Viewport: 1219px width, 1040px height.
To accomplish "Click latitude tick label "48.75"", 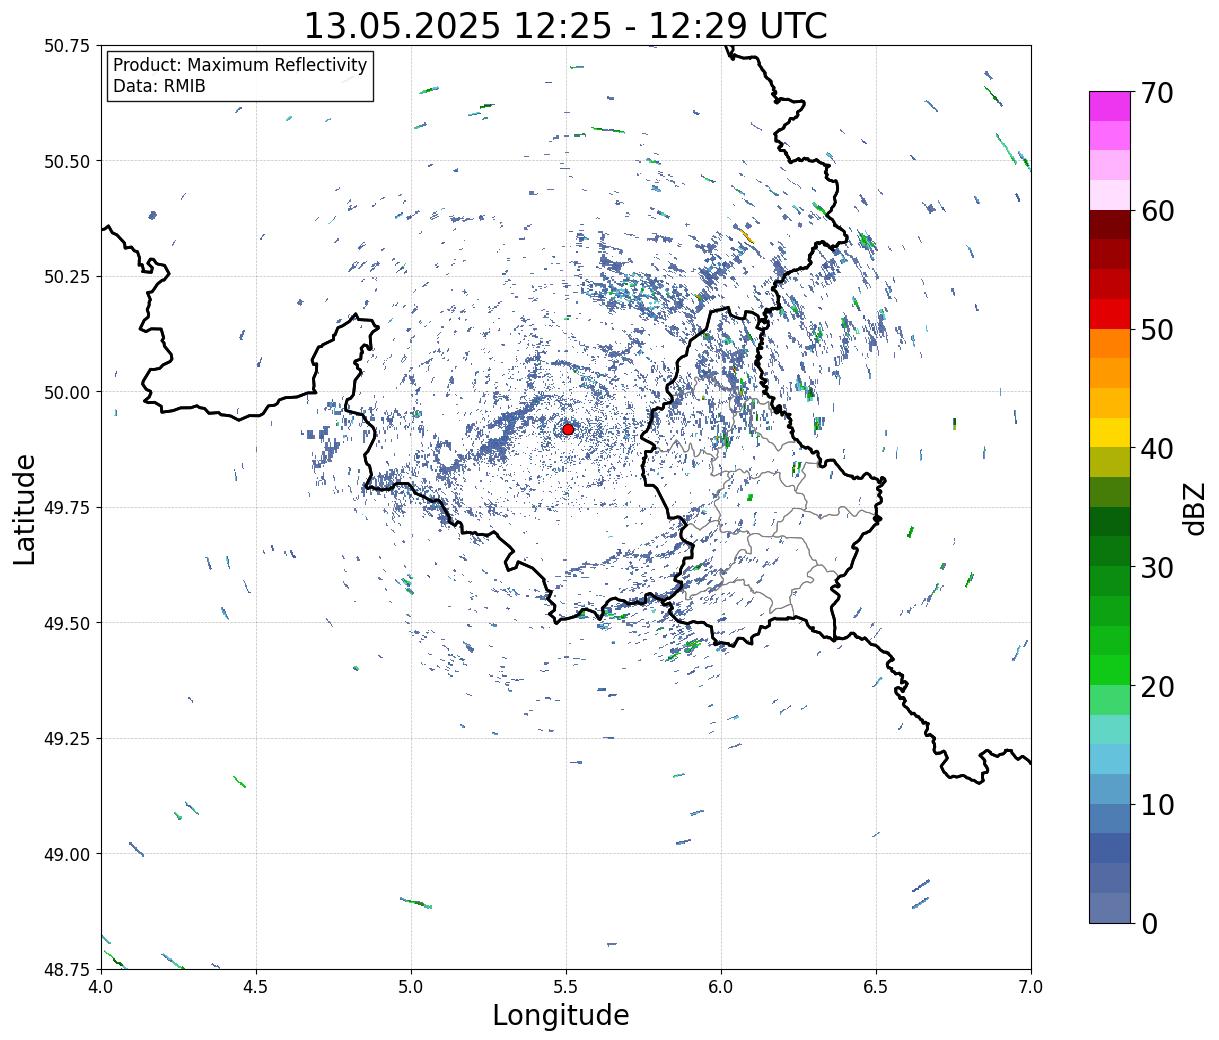I will pyautogui.click(x=67, y=970).
